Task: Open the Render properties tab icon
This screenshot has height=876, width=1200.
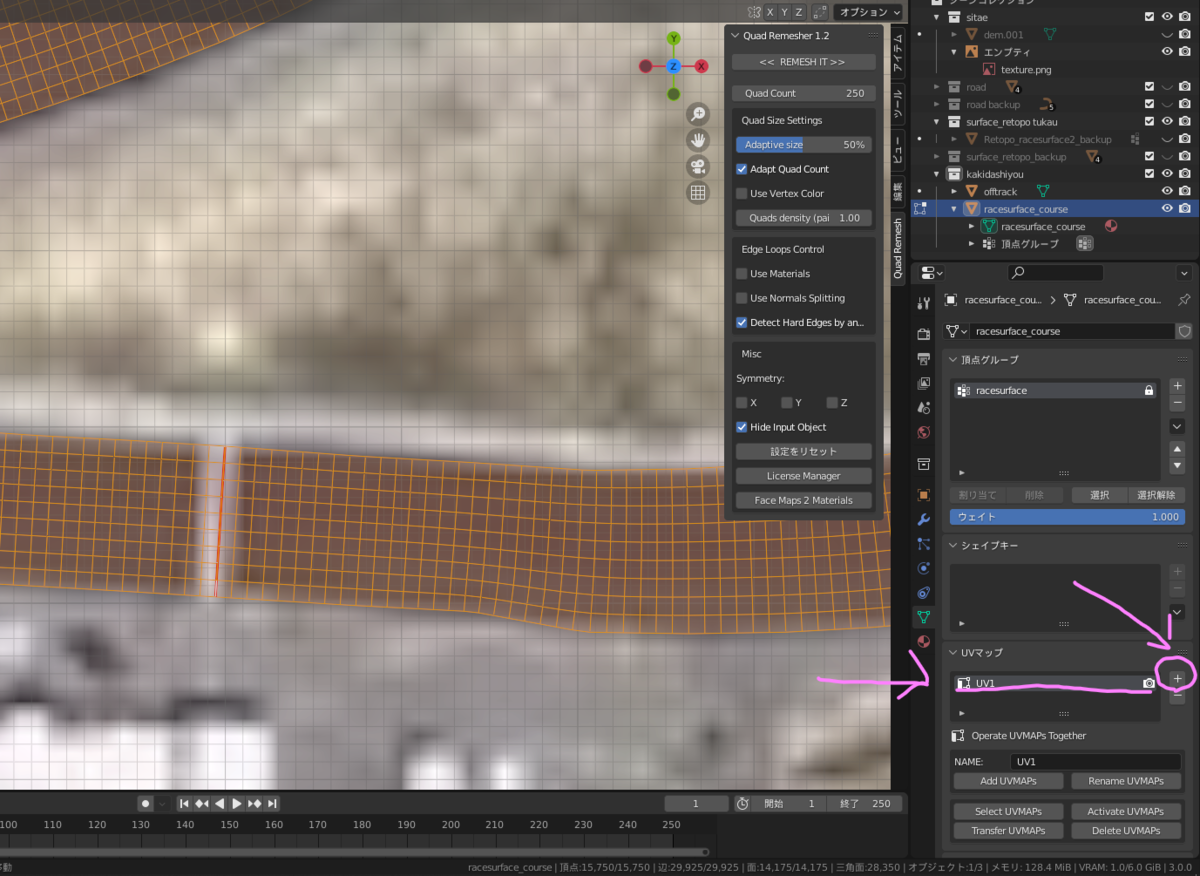Action: pos(923,333)
